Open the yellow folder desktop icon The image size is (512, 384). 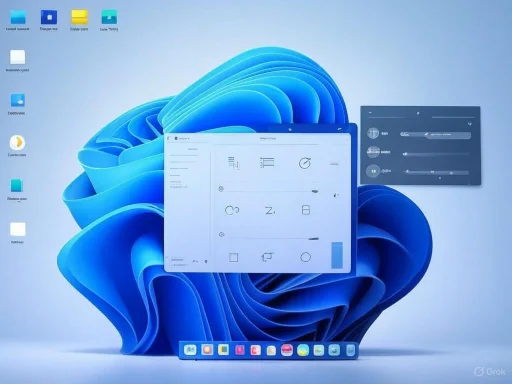point(79,17)
